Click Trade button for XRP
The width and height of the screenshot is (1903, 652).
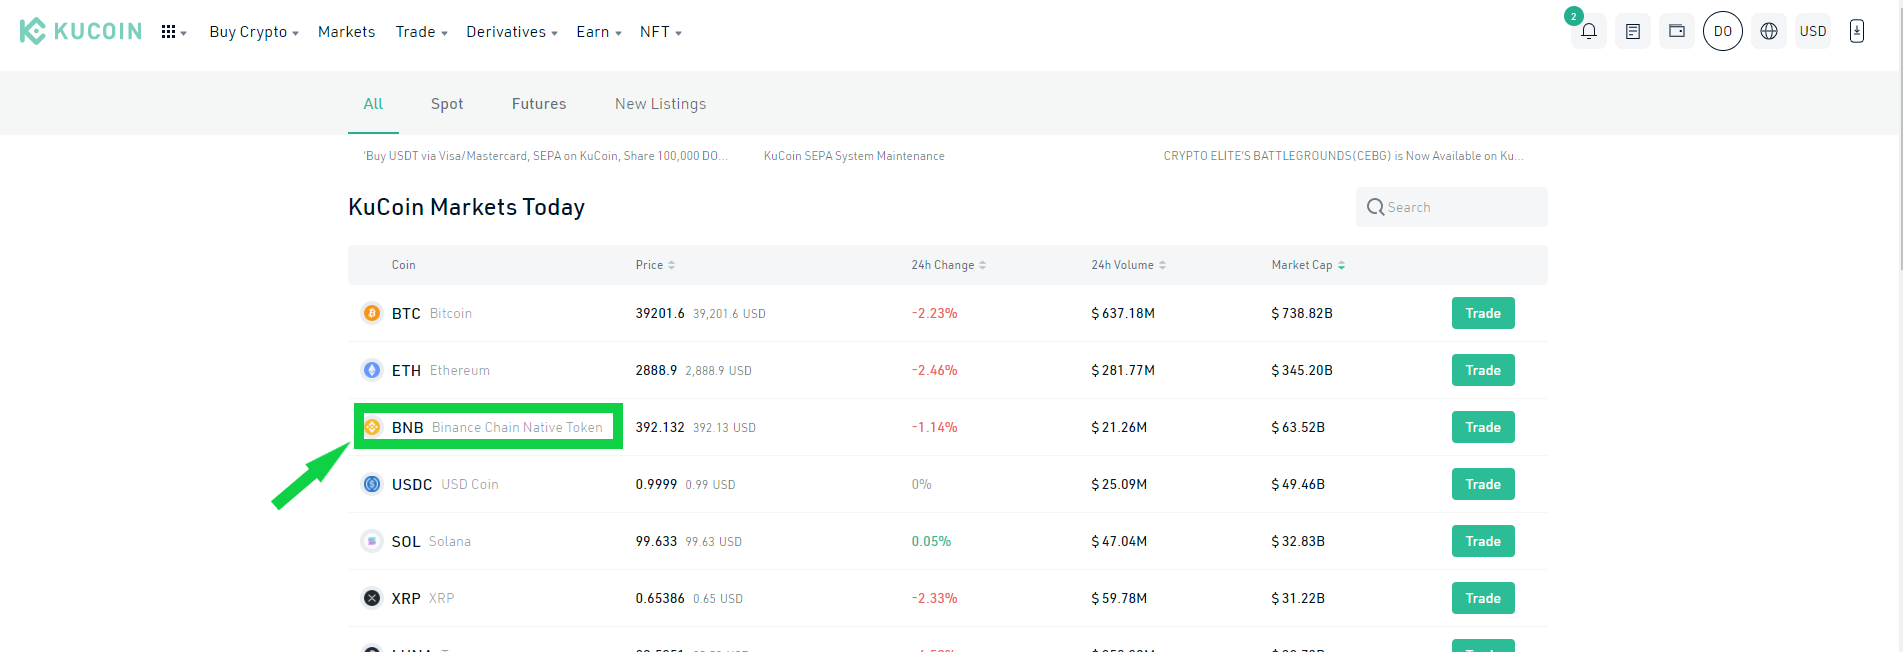point(1483,598)
